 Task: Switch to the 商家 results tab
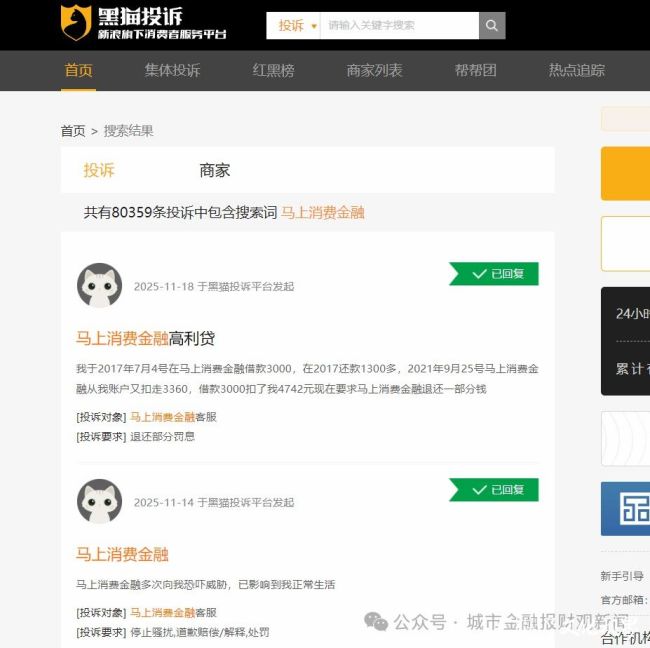pyautogui.click(x=214, y=170)
